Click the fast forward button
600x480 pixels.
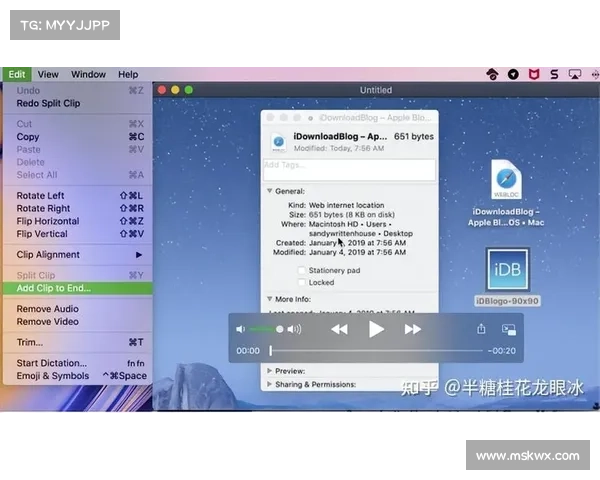pyautogui.click(x=412, y=329)
